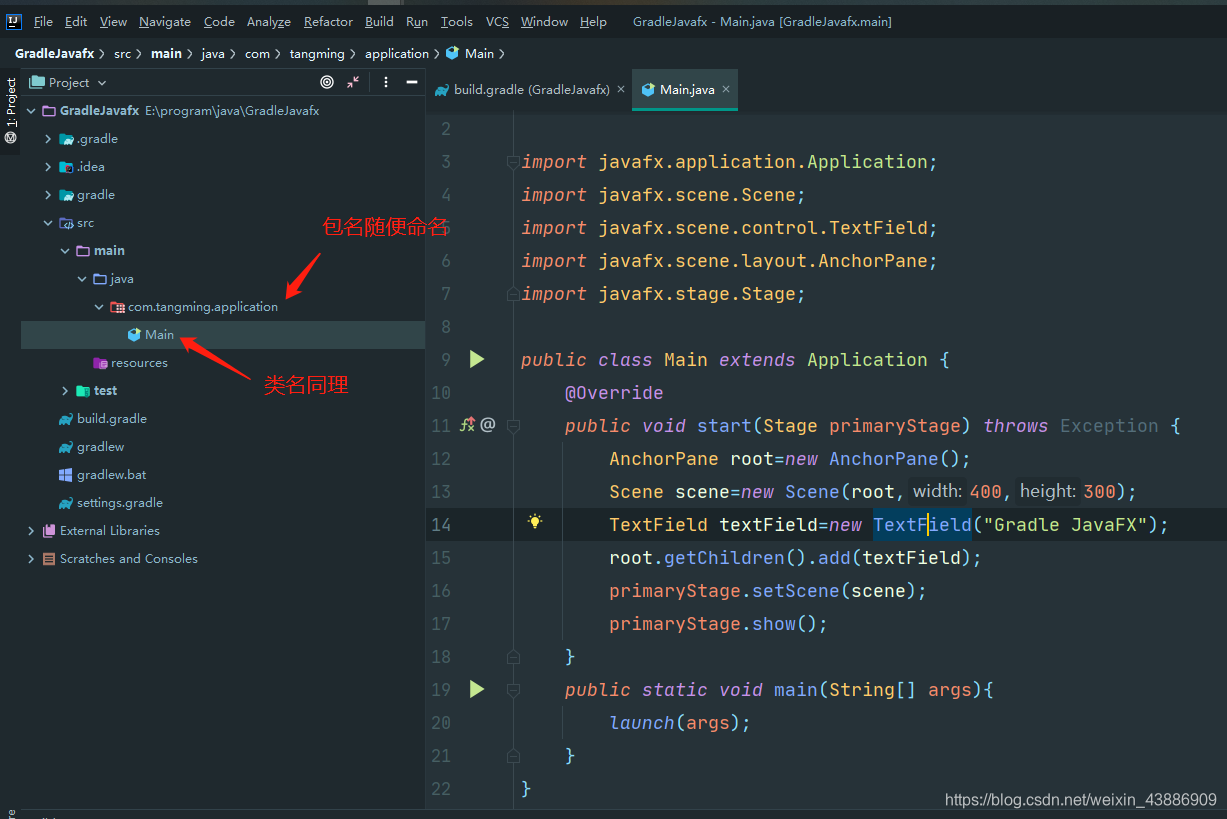The width and height of the screenshot is (1227, 819).
Task: Click the External Libraries bar-chart icon
Action: [x=49, y=531]
